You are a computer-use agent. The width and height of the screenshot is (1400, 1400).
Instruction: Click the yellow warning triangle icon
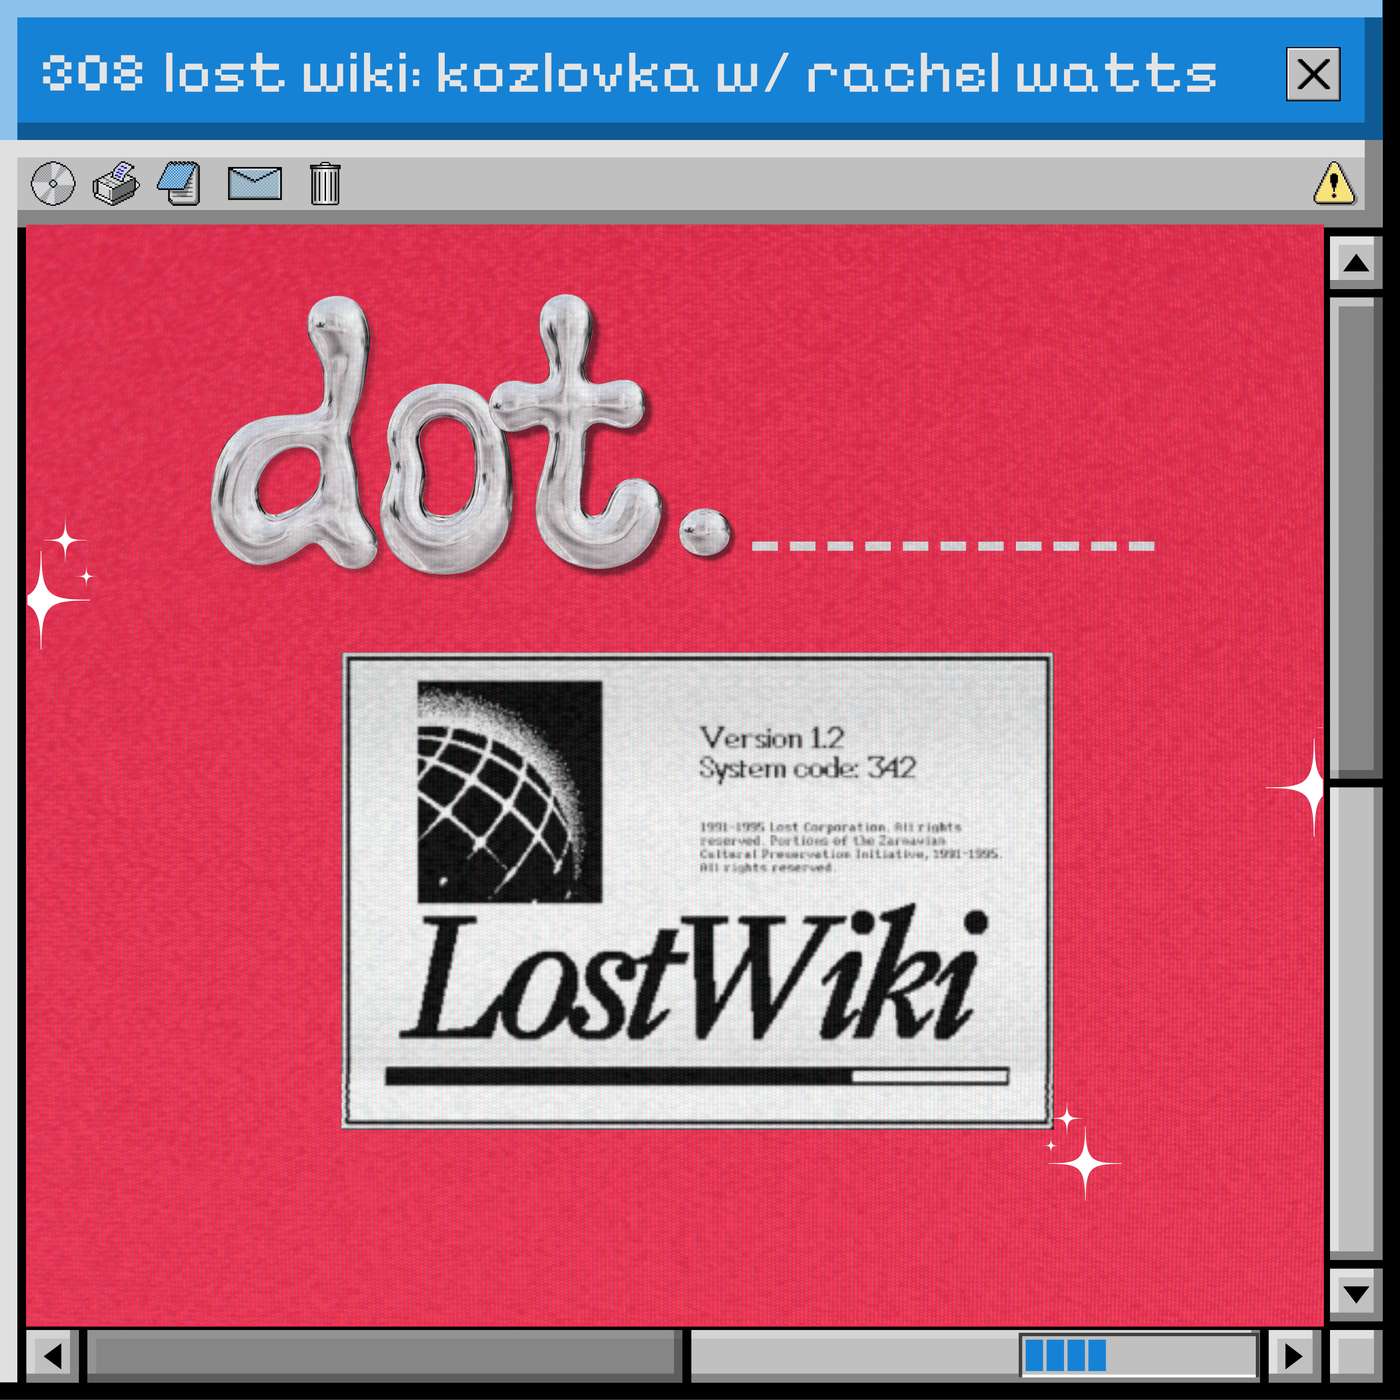point(1334,184)
